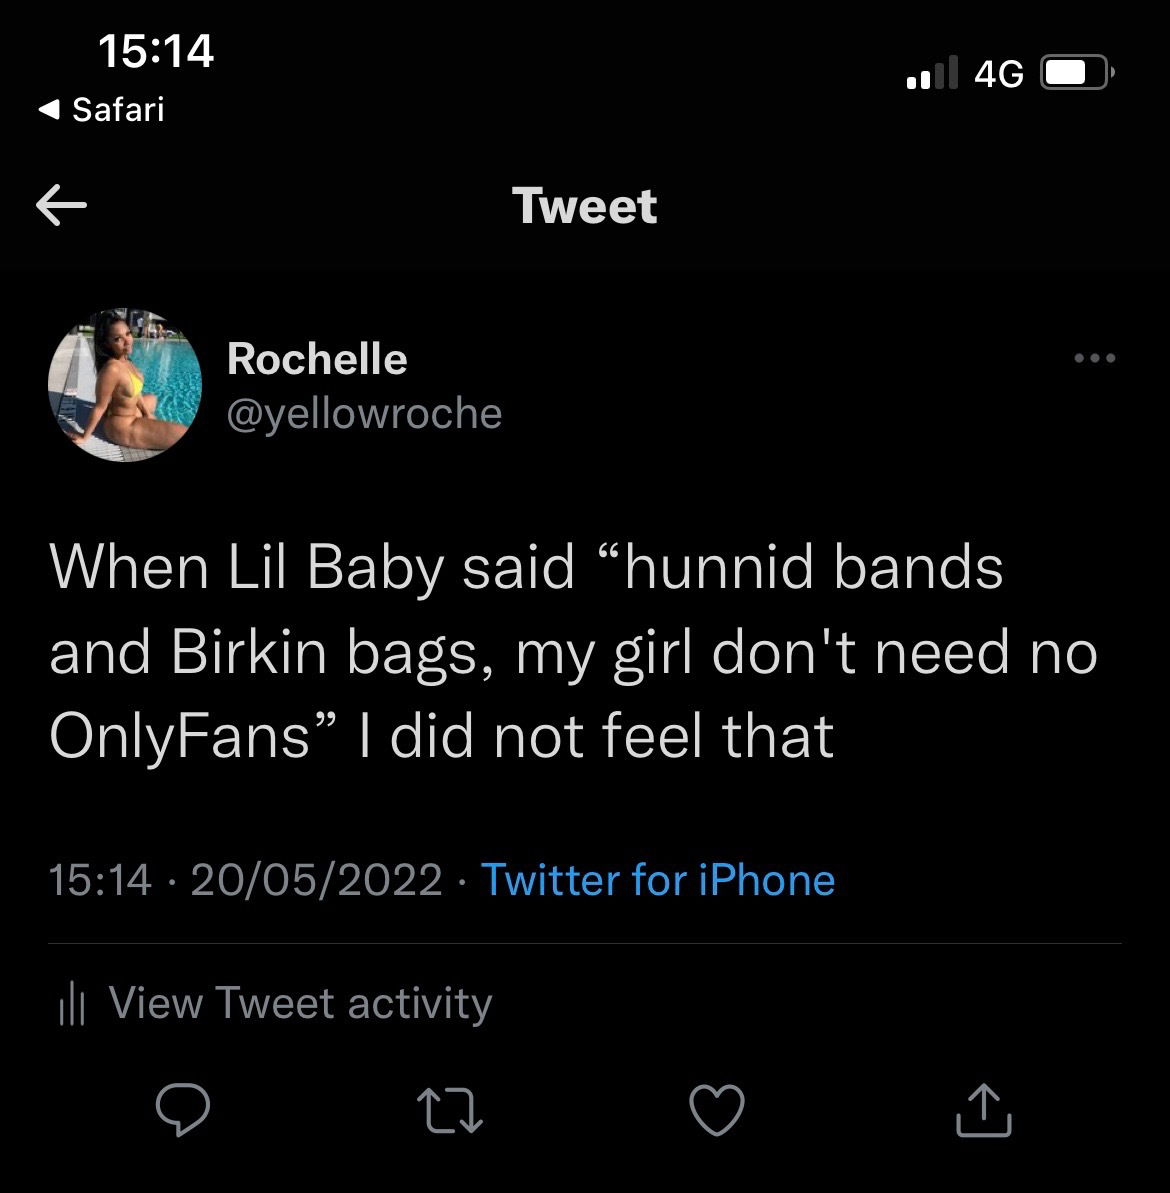Tap the battery indicator in status bar
The width and height of the screenshot is (1170, 1193).
[1076, 73]
